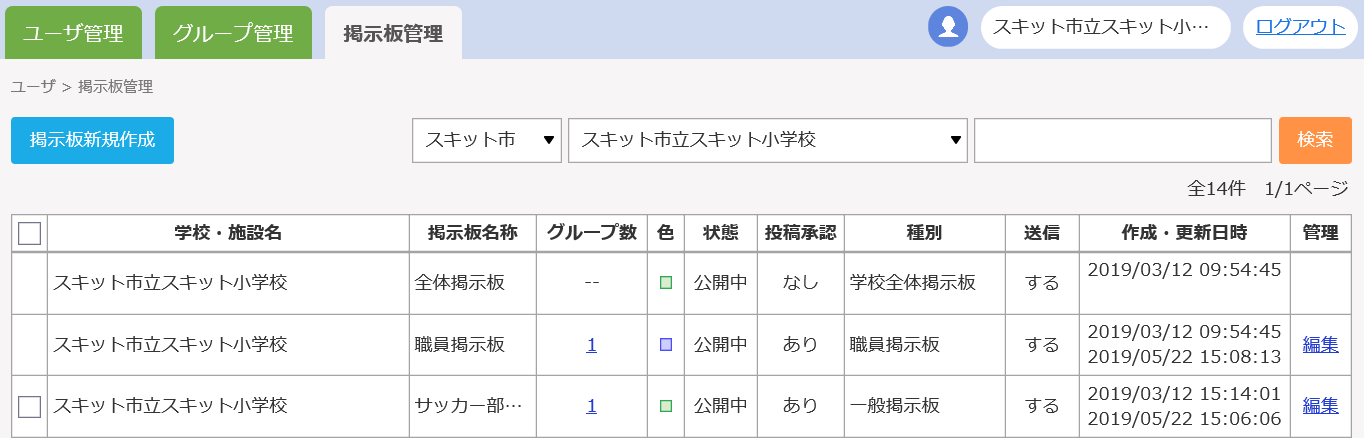The height and width of the screenshot is (438, 1364).
Task: Switch to the グループ管理 tab
Action: click(x=233, y=33)
